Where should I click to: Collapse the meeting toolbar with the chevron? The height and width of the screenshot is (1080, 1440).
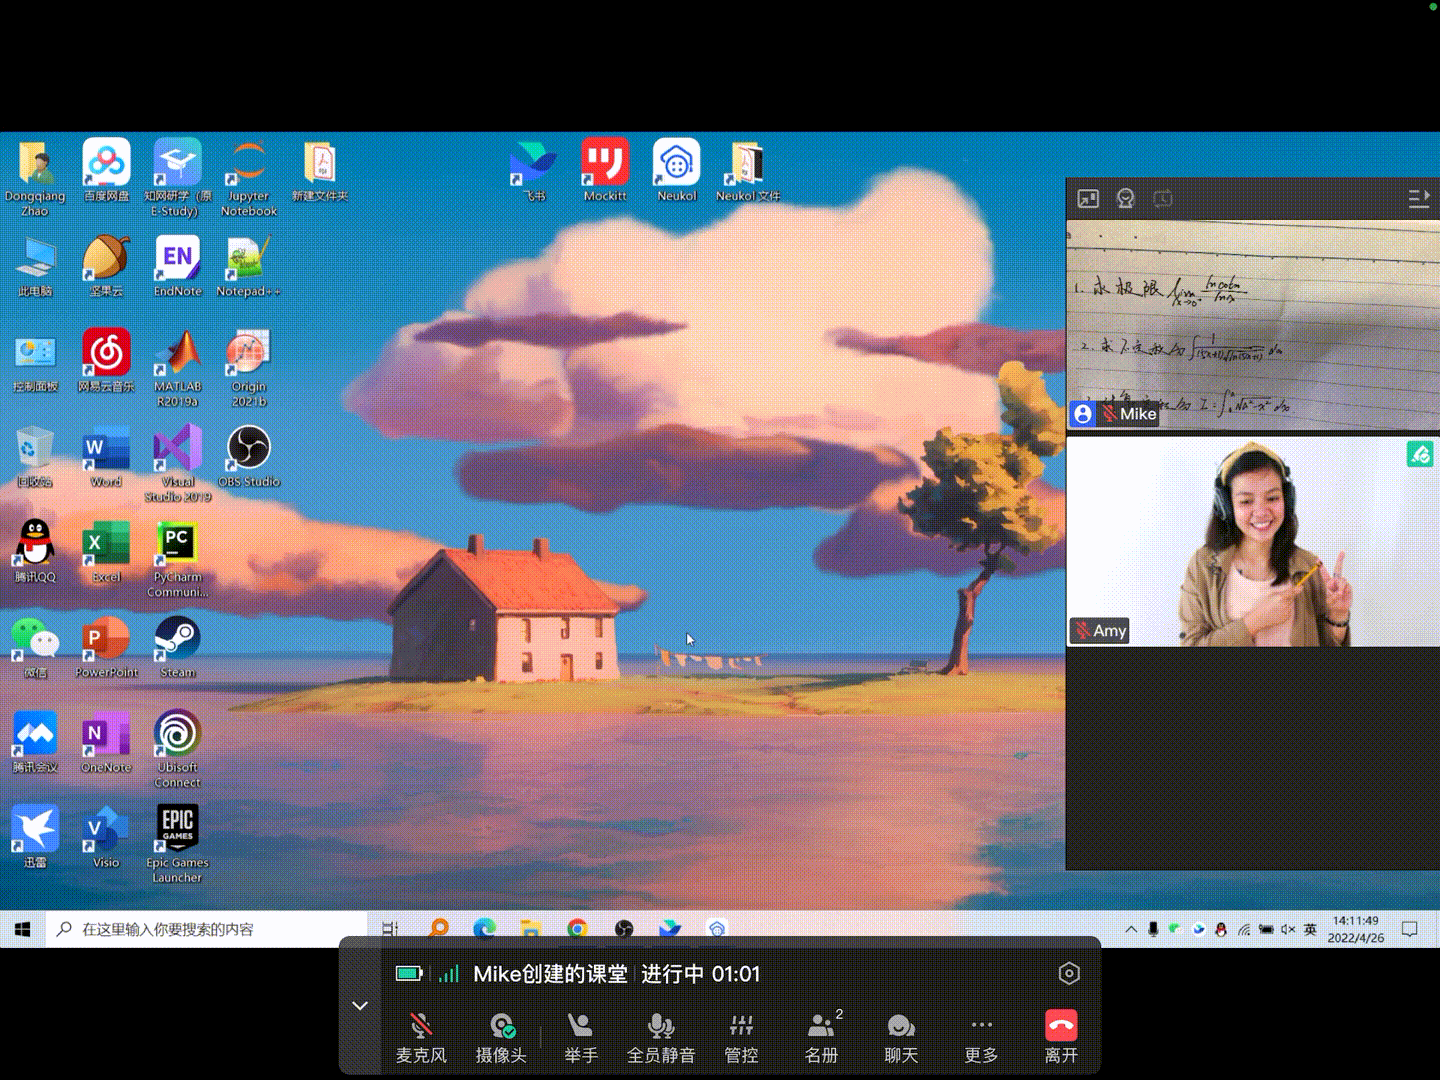point(360,1006)
